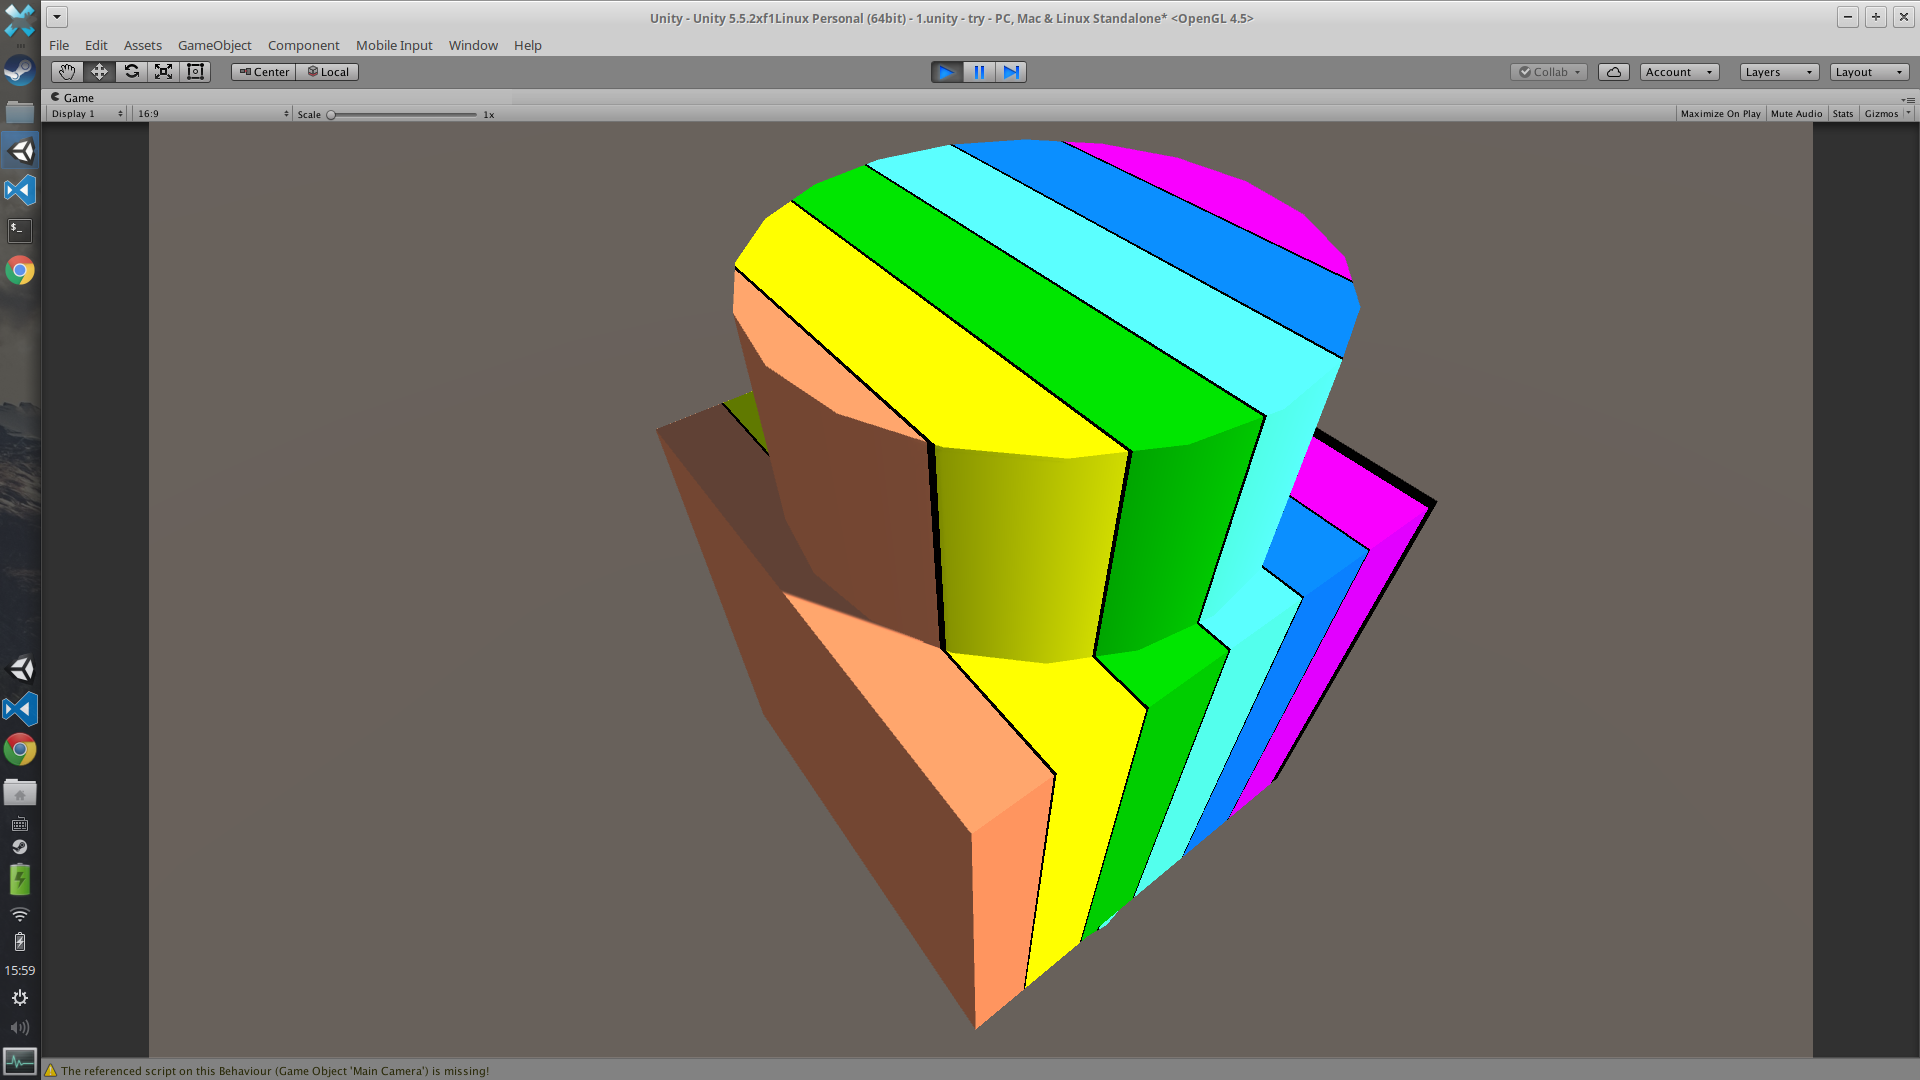Toggle the Center pivot button
Screen dimensions: 1920x1080
point(264,72)
